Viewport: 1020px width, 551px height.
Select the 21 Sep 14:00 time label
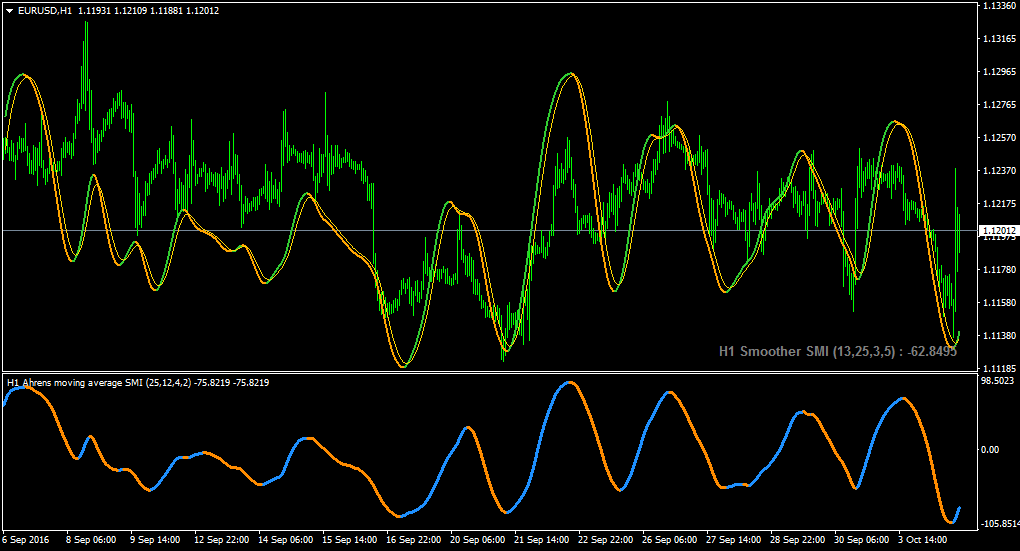pyautogui.click(x=541, y=540)
